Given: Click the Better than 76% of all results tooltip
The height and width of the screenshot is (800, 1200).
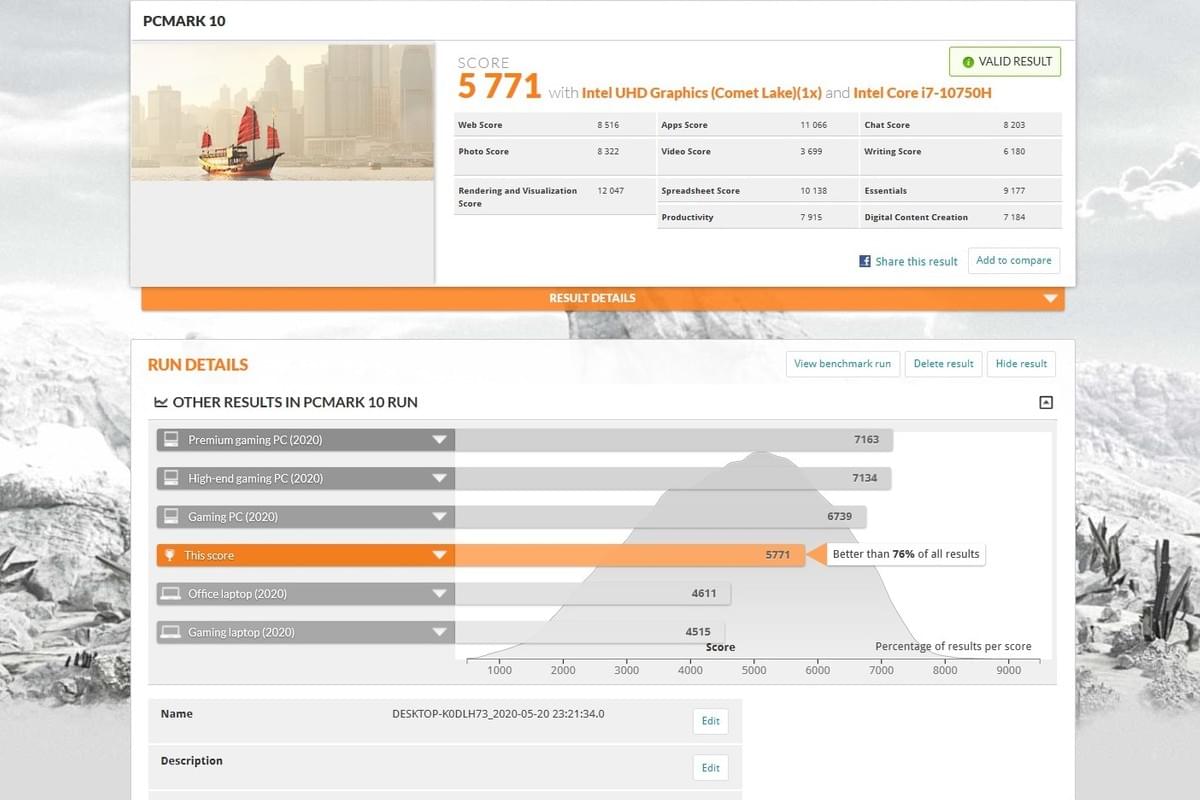Looking at the screenshot, I should pos(906,554).
